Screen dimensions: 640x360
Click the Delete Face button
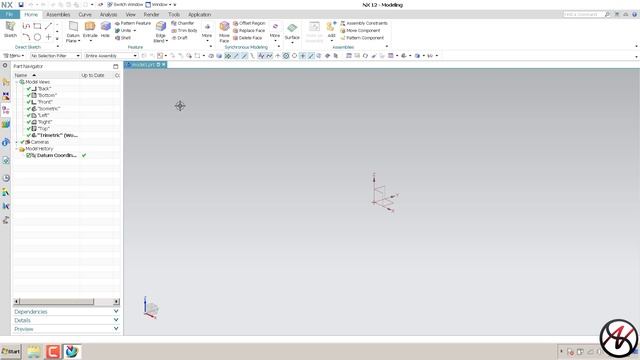click(x=248, y=38)
